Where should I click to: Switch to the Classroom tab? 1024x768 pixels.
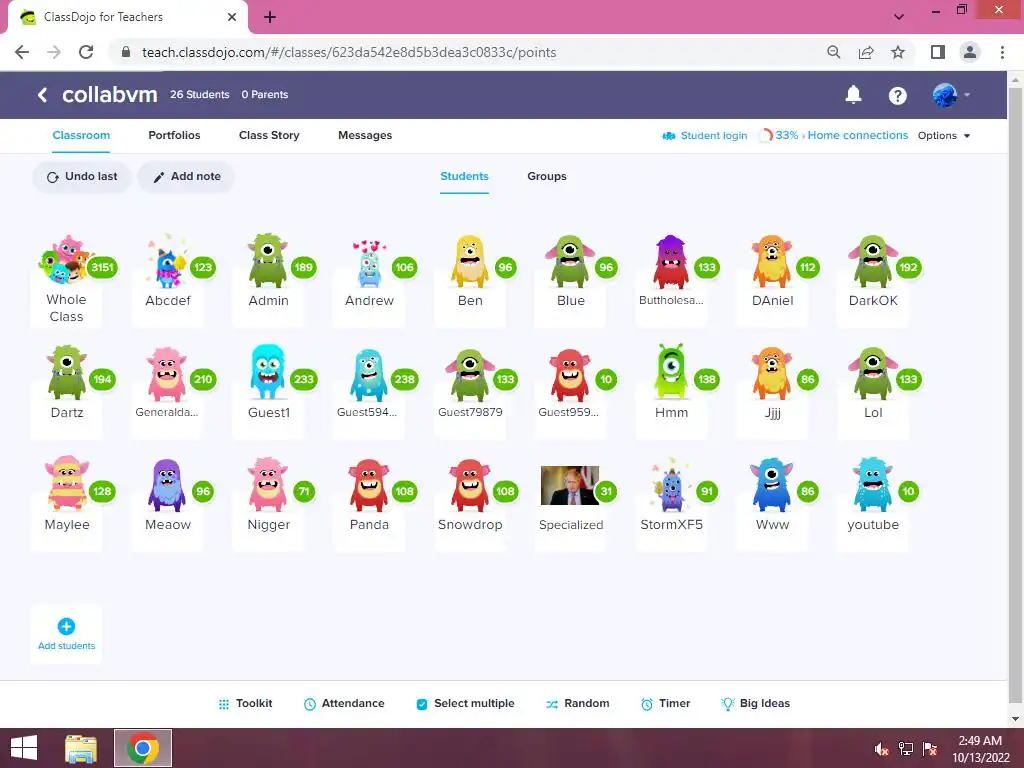(x=81, y=135)
